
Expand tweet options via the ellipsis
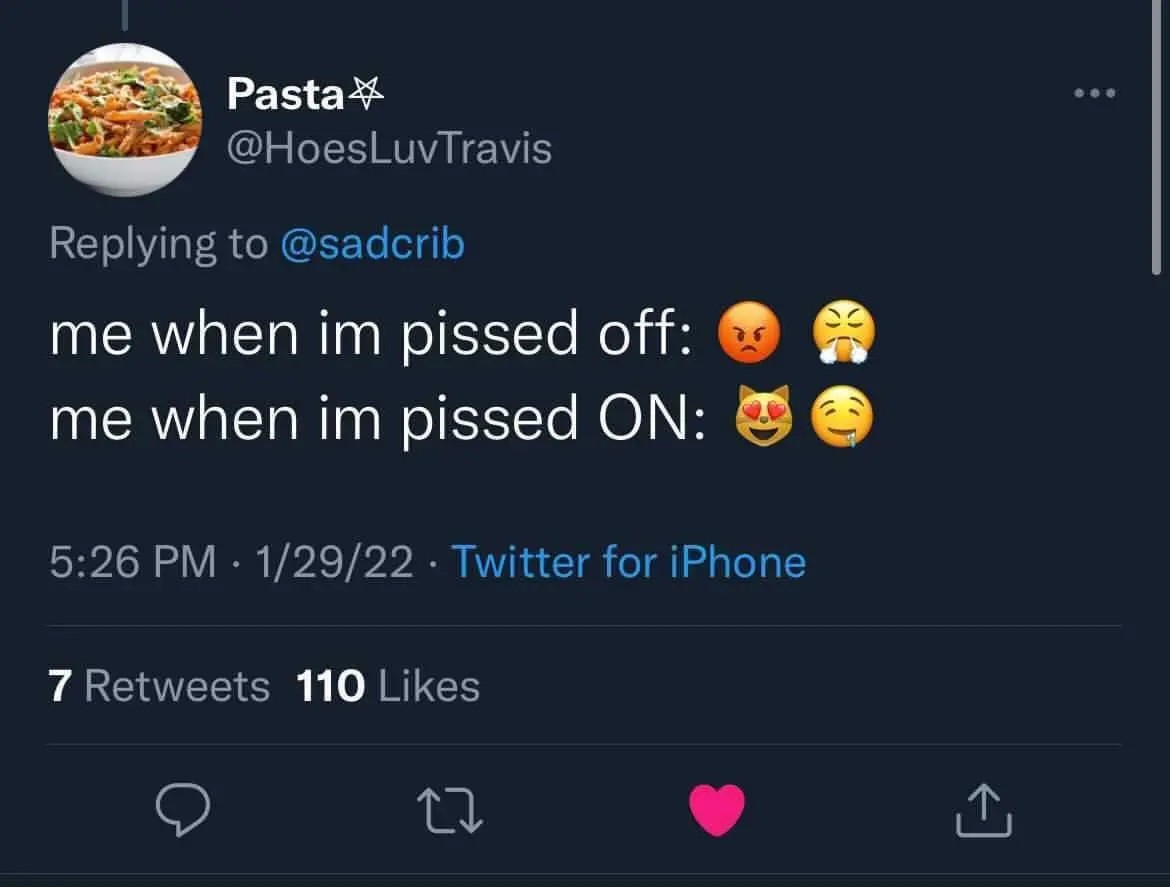tap(1096, 92)
